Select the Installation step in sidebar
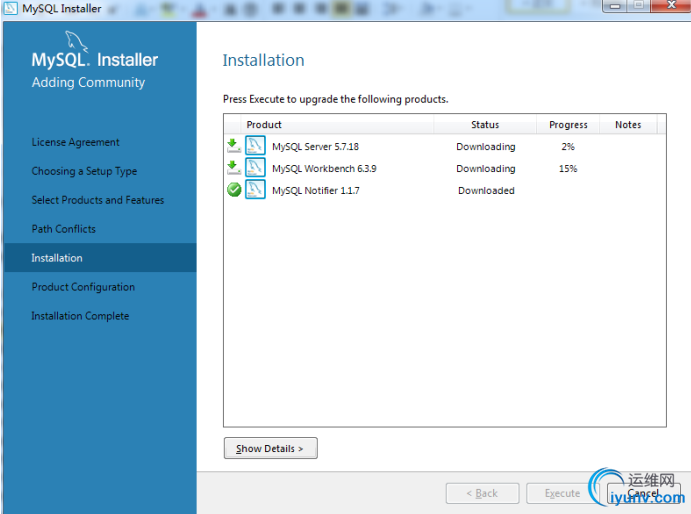 pyautogui.click(x=100, y=258)
